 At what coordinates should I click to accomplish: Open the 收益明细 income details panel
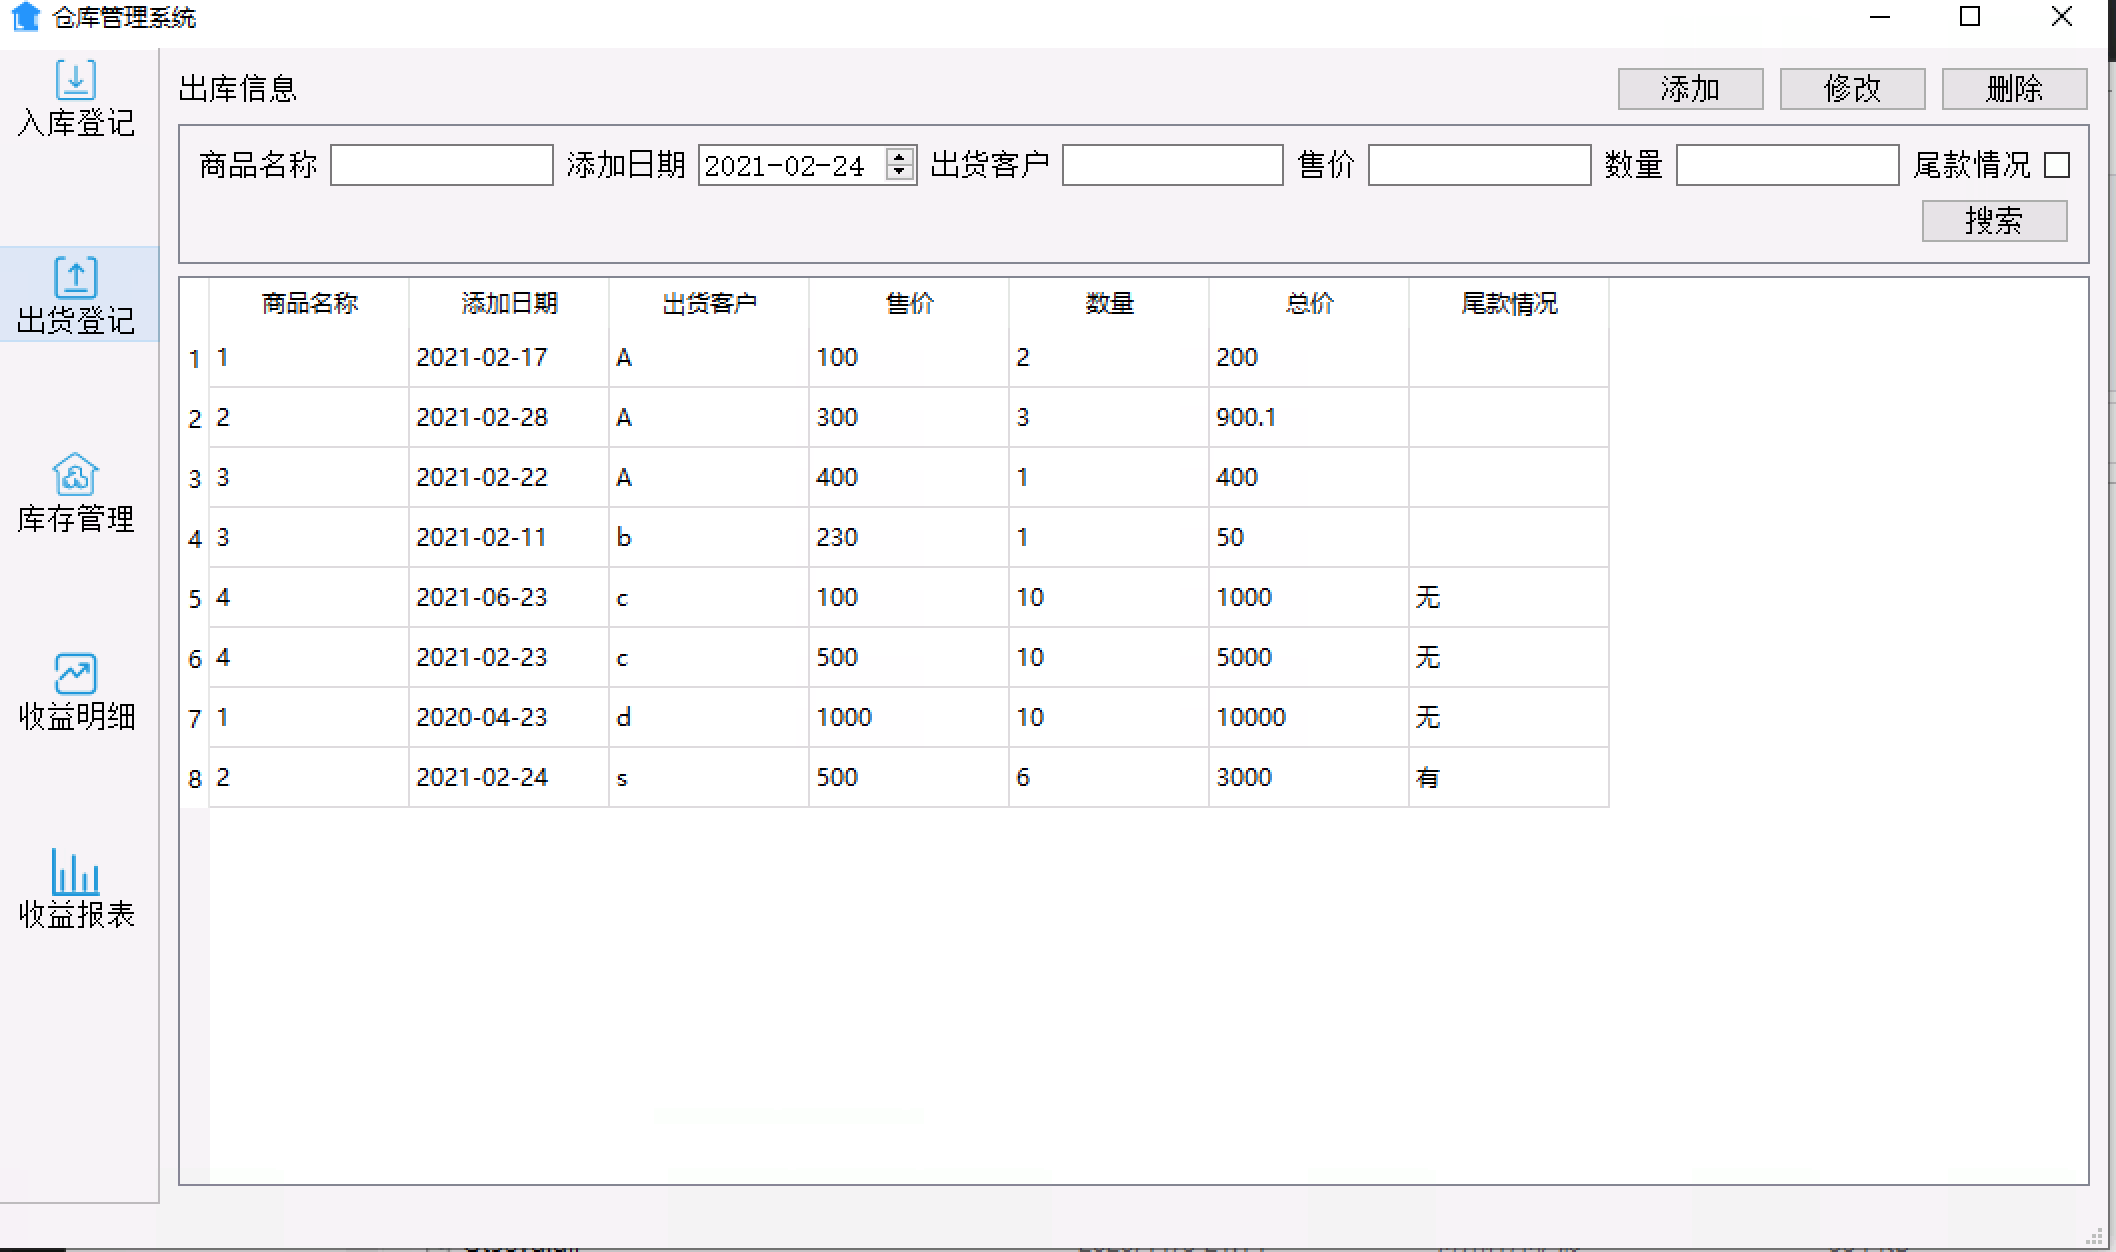[x=75, y=690]
